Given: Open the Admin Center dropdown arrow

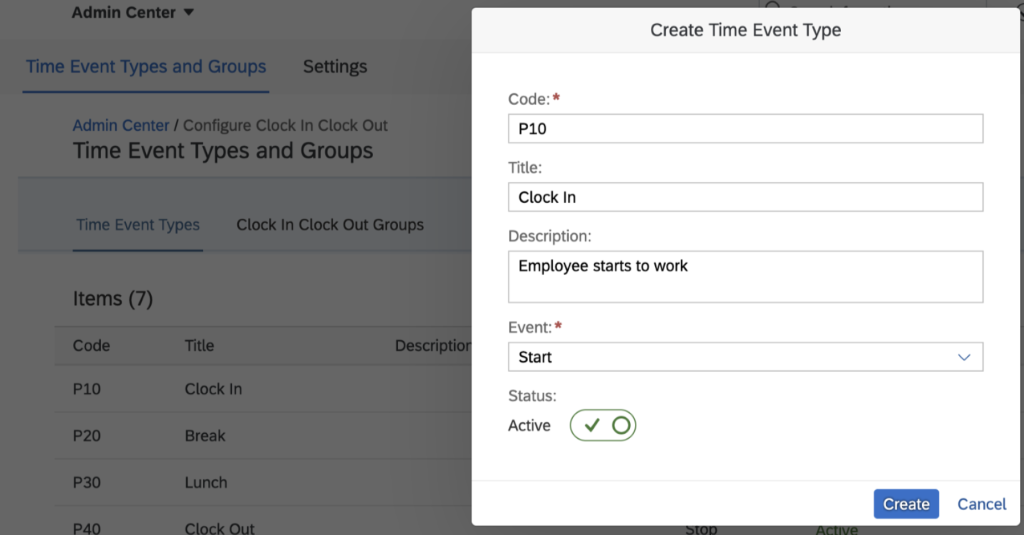Looking at the screenshot, I should [189, 12].
